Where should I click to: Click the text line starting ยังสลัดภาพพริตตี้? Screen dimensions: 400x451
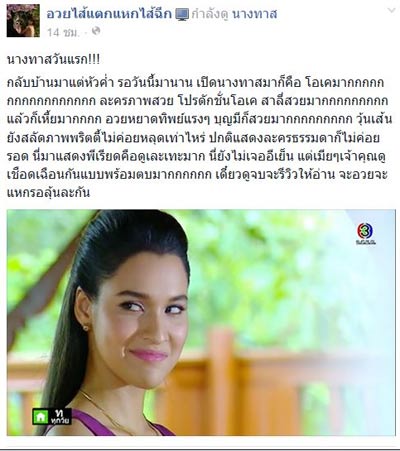(x=193, y=138)
